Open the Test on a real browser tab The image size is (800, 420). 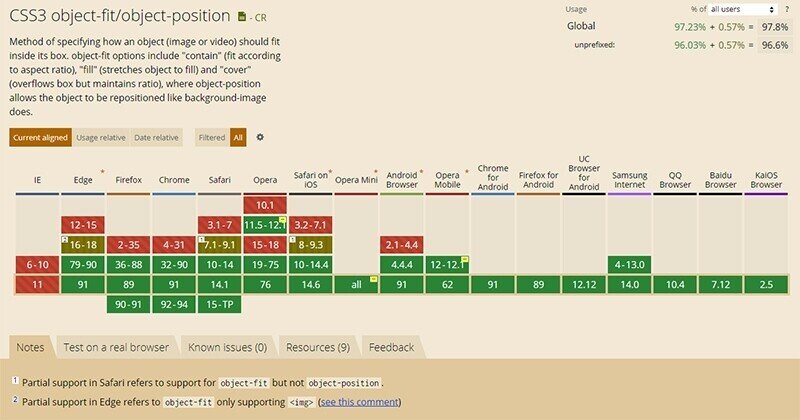pos(117,347)
